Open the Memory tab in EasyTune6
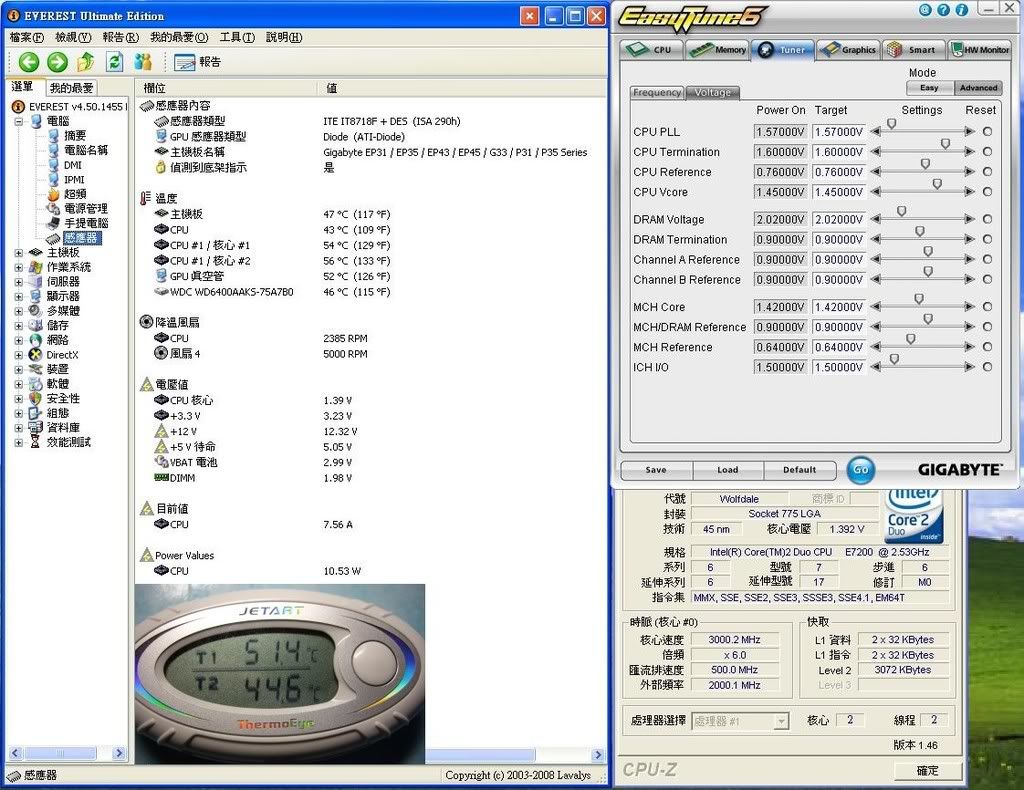Screen dimensions: 1024x790 (x=717, y=50)
